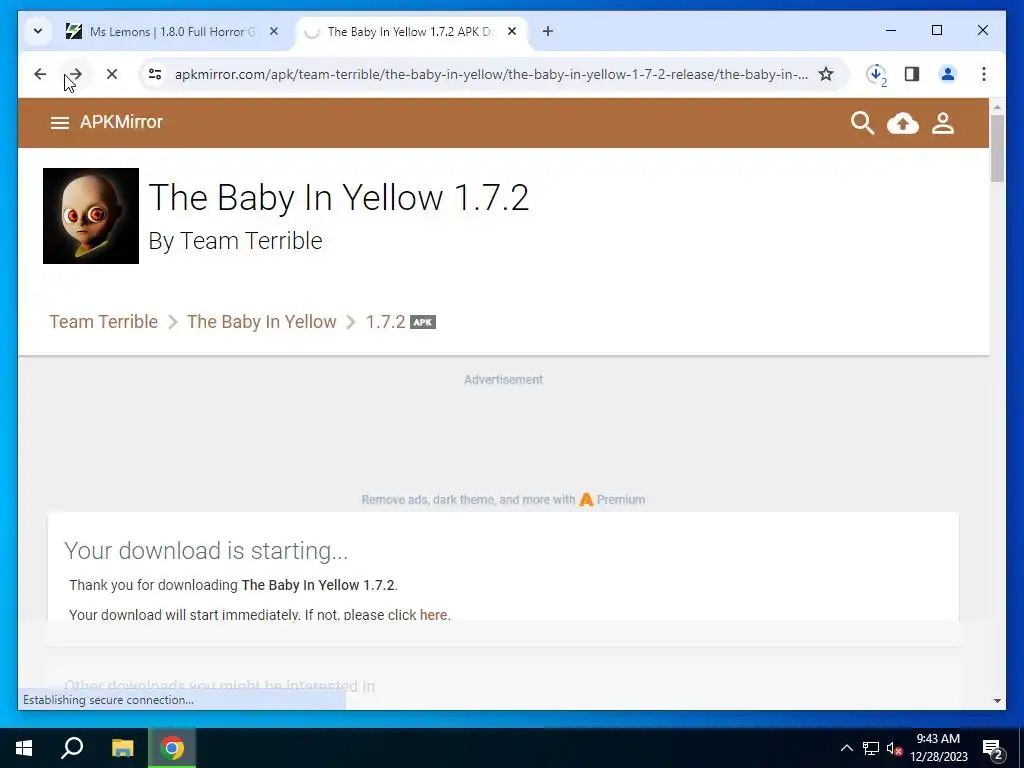Click the 1.7.2 breadcrumb entry
Viewport: 1024px width, 768px height.
(x=385, y=322)
